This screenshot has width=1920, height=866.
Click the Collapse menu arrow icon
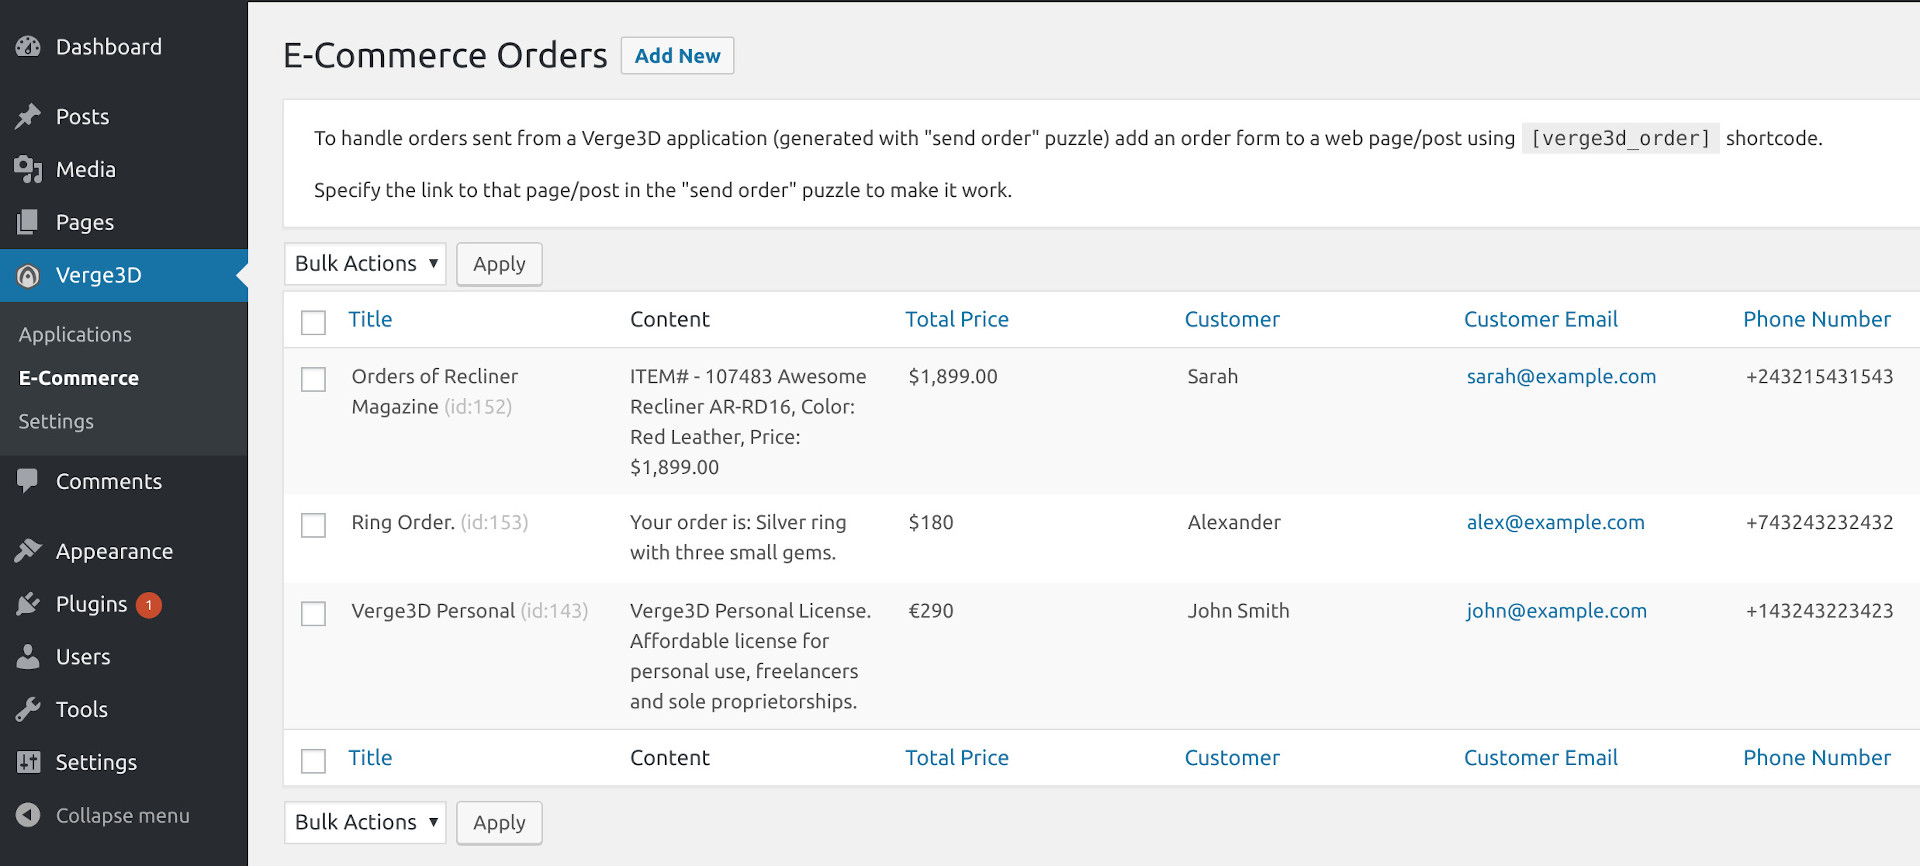tap(28, 815)
